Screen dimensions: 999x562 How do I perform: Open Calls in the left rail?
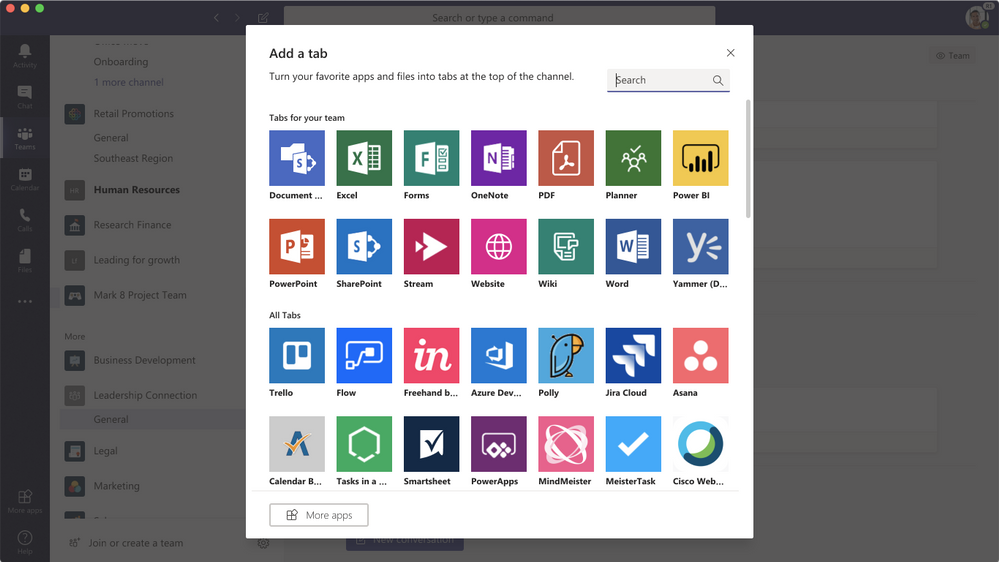pyautogui.click(x=25, y=220)
